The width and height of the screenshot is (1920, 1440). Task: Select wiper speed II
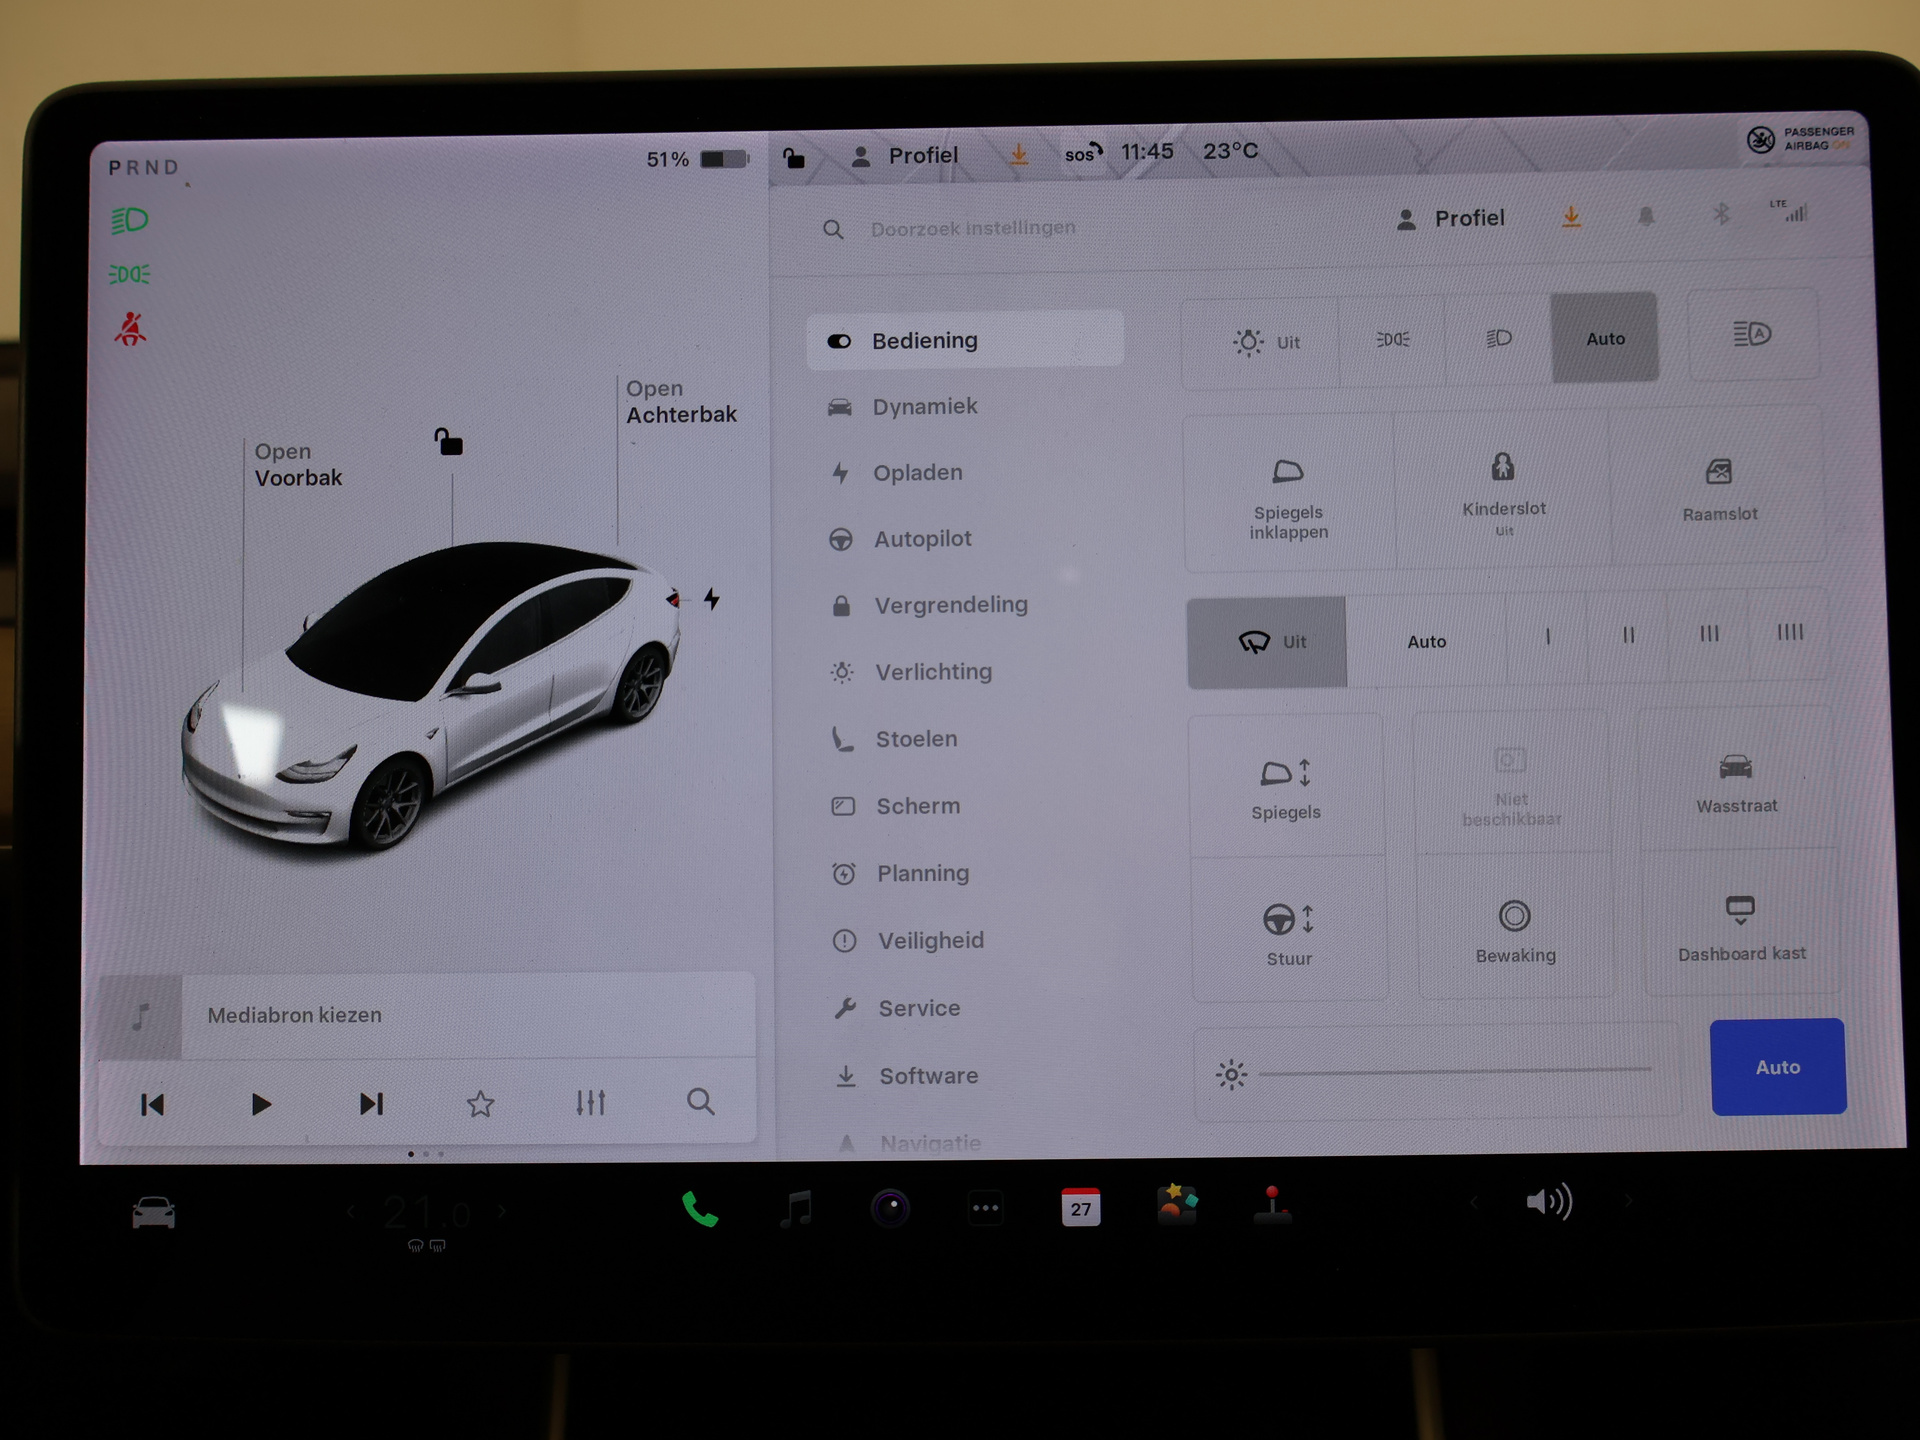[1628, 635]
